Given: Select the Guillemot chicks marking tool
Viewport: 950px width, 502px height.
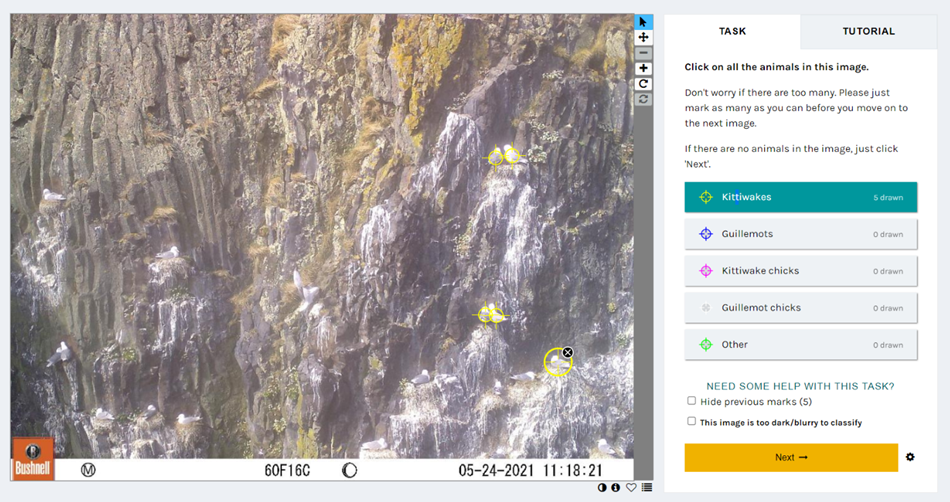Looking at the screenshot, I should pyautogui.click(x=800, y=308).
